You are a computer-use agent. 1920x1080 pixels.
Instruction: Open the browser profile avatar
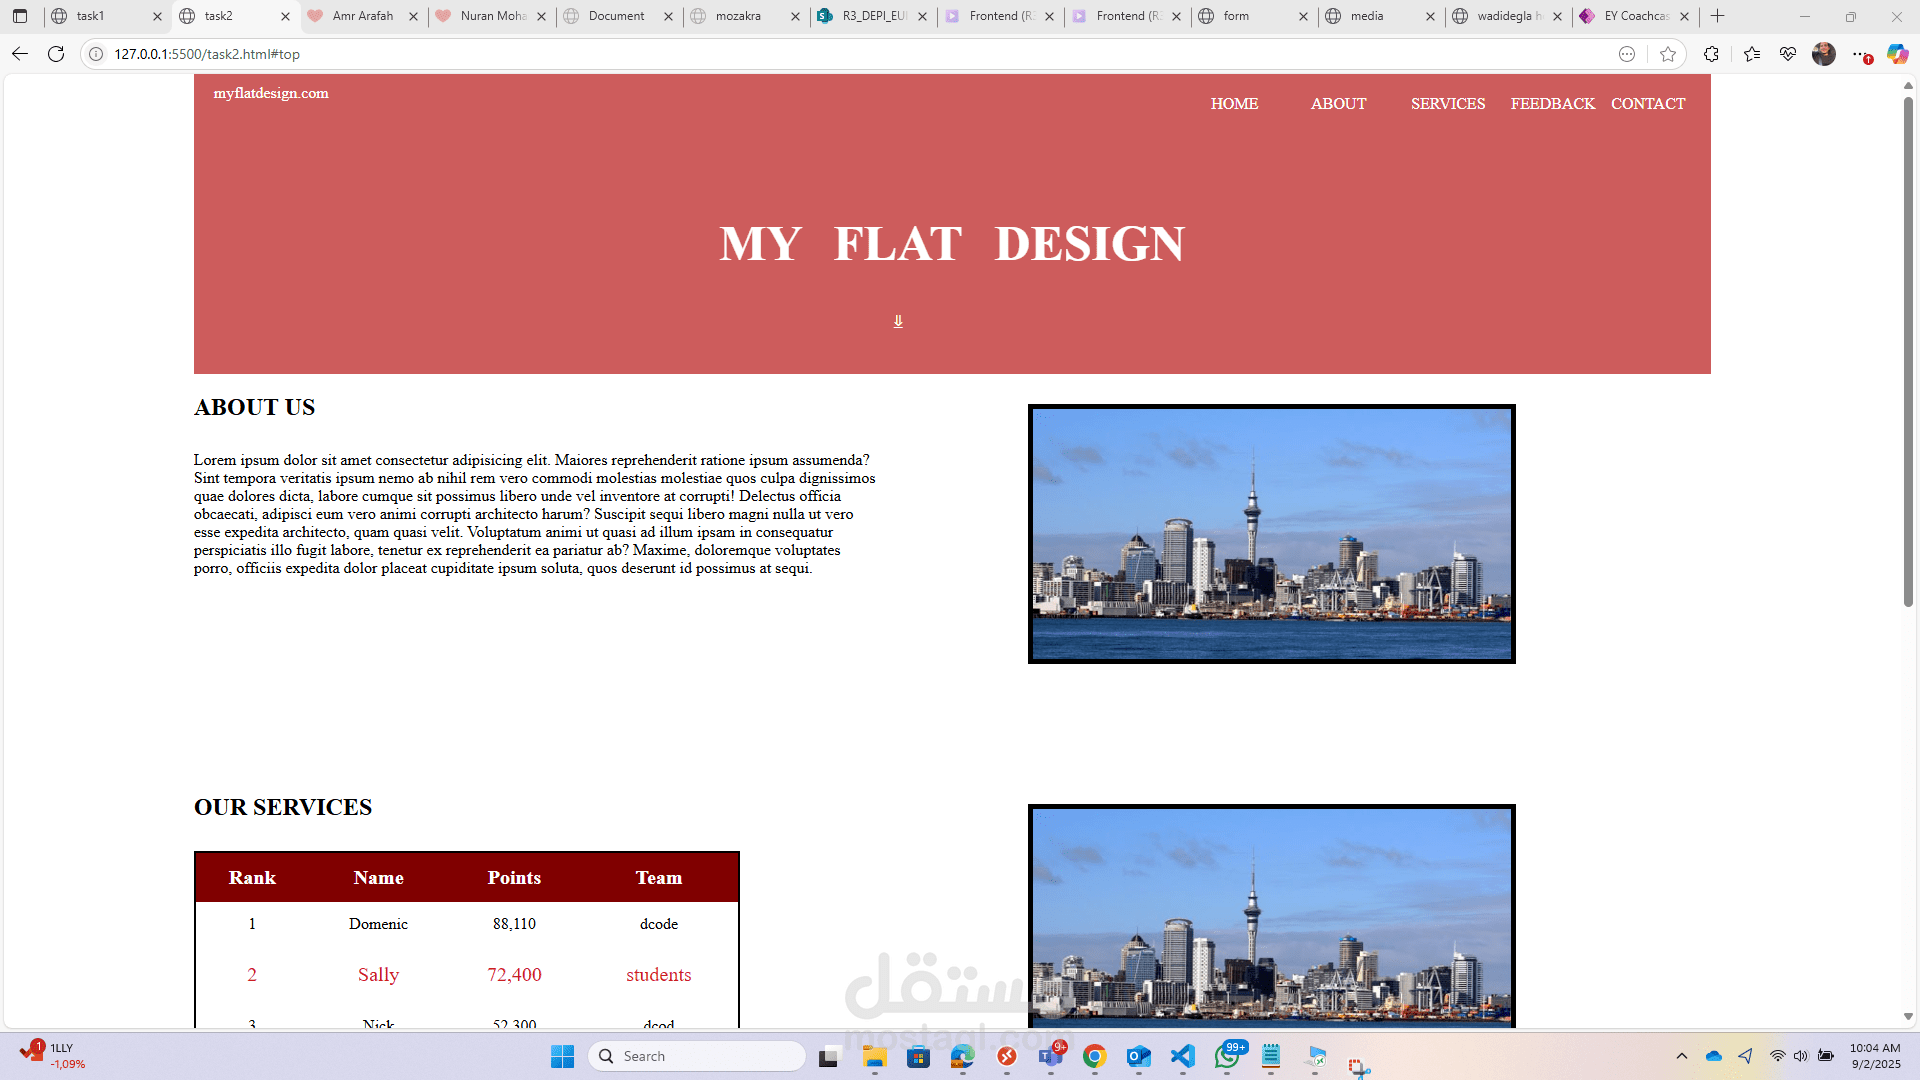coord(1824,54)
